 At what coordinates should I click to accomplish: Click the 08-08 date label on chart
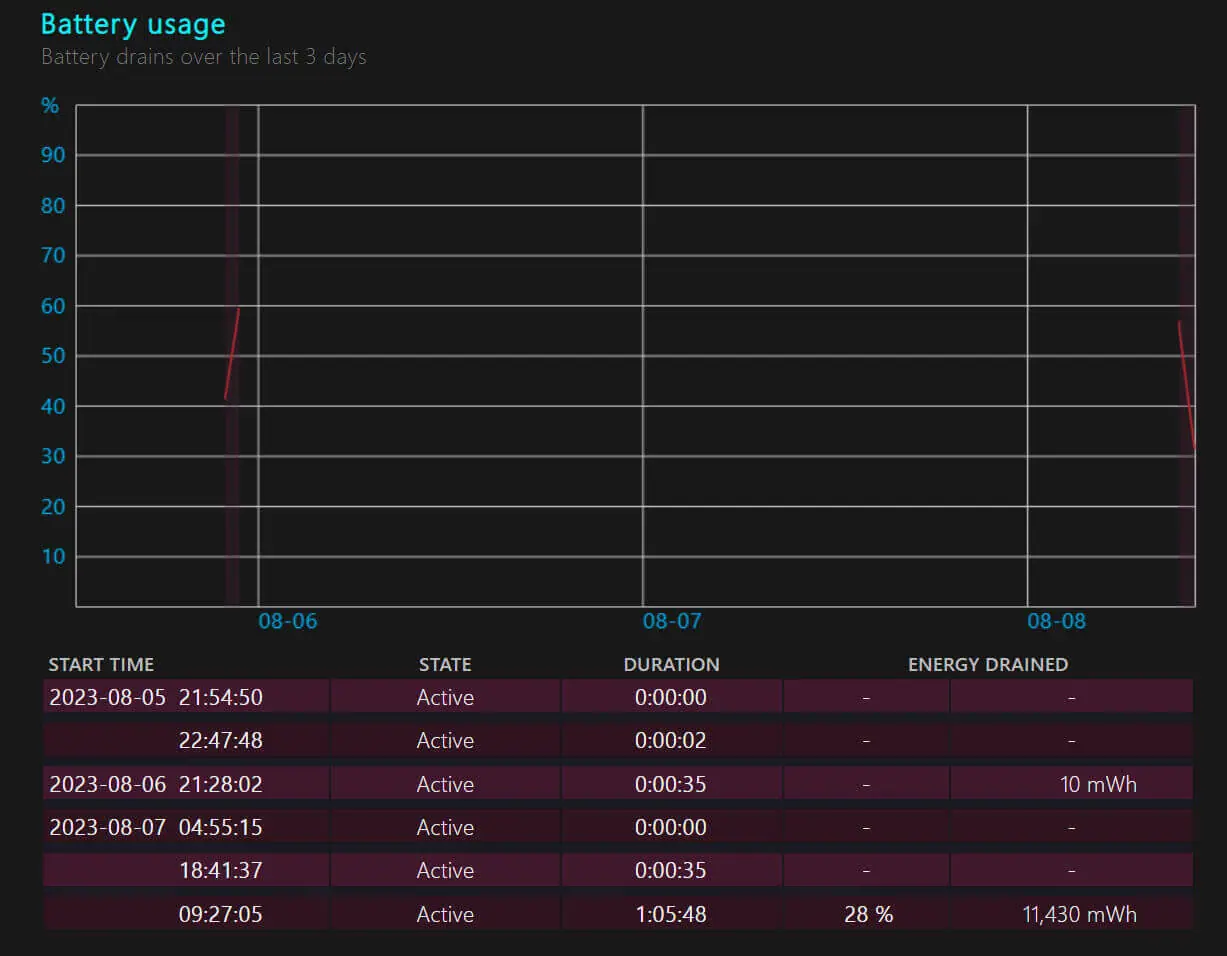pyautogui.click(x=1057, y=621)
